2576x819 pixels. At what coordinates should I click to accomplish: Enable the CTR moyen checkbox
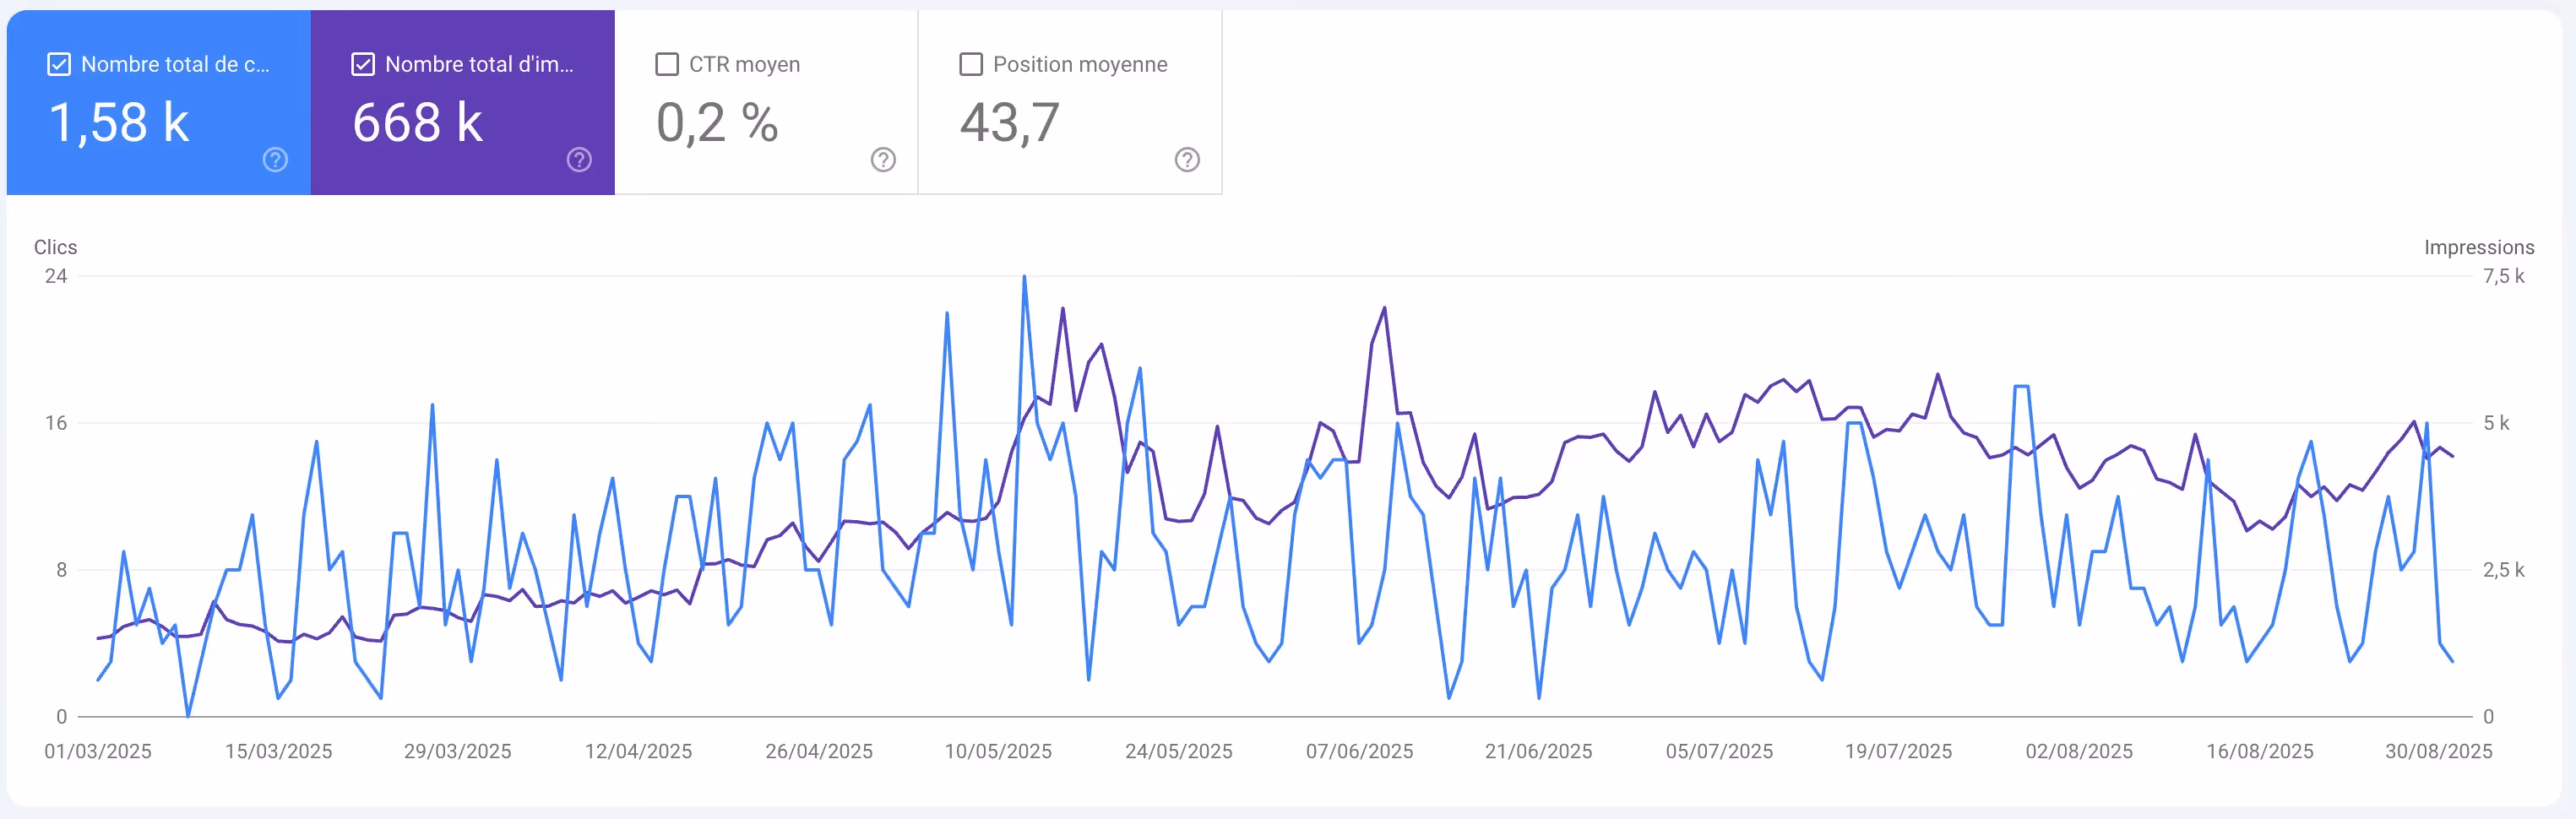pos(667,63)
